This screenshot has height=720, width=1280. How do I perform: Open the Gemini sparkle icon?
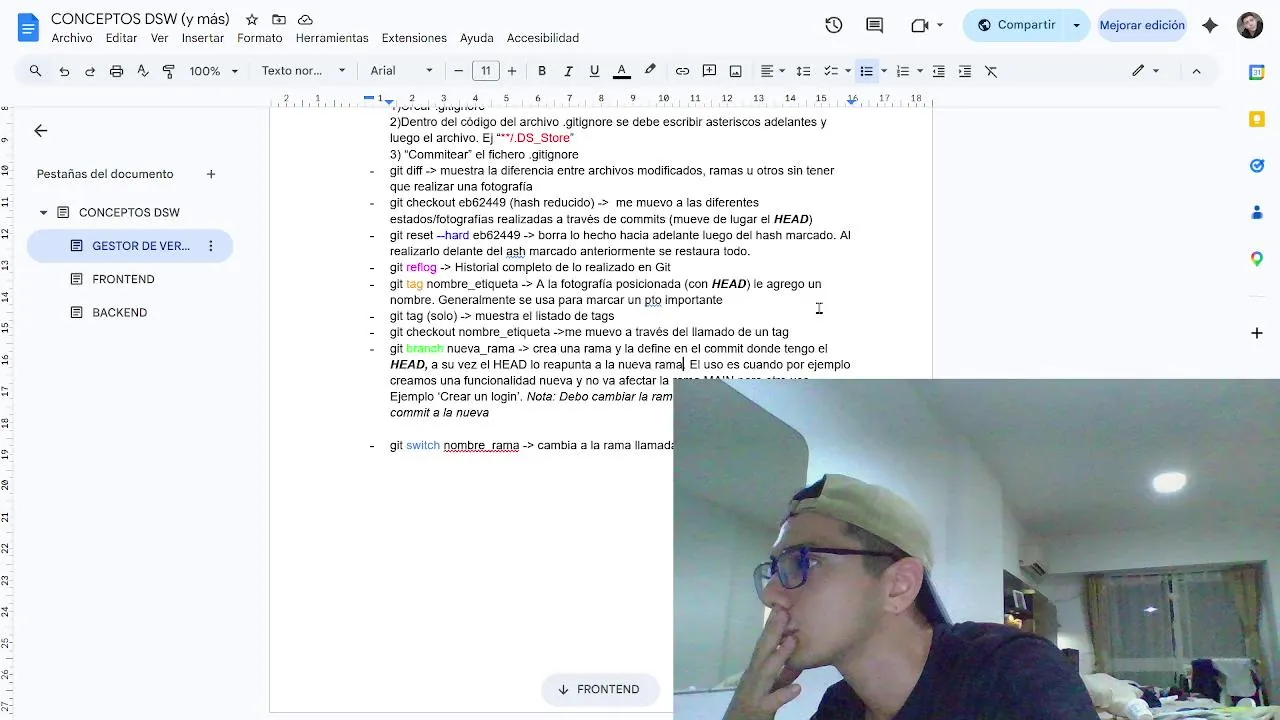coord(1210,25)
